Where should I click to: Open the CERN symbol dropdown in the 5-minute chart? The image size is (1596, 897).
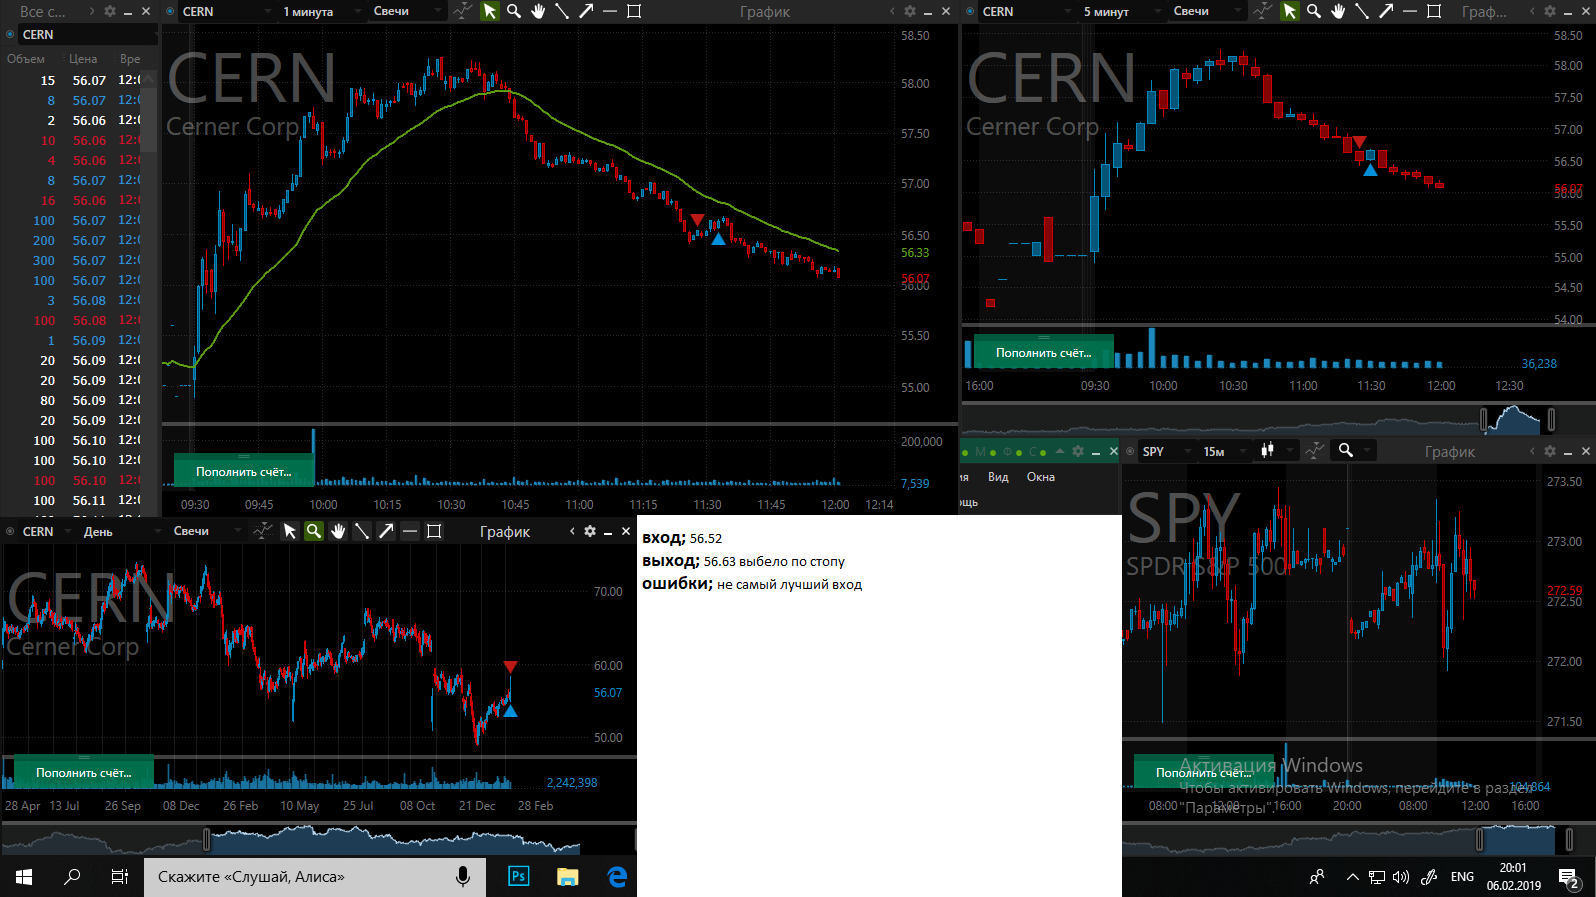1027,12
